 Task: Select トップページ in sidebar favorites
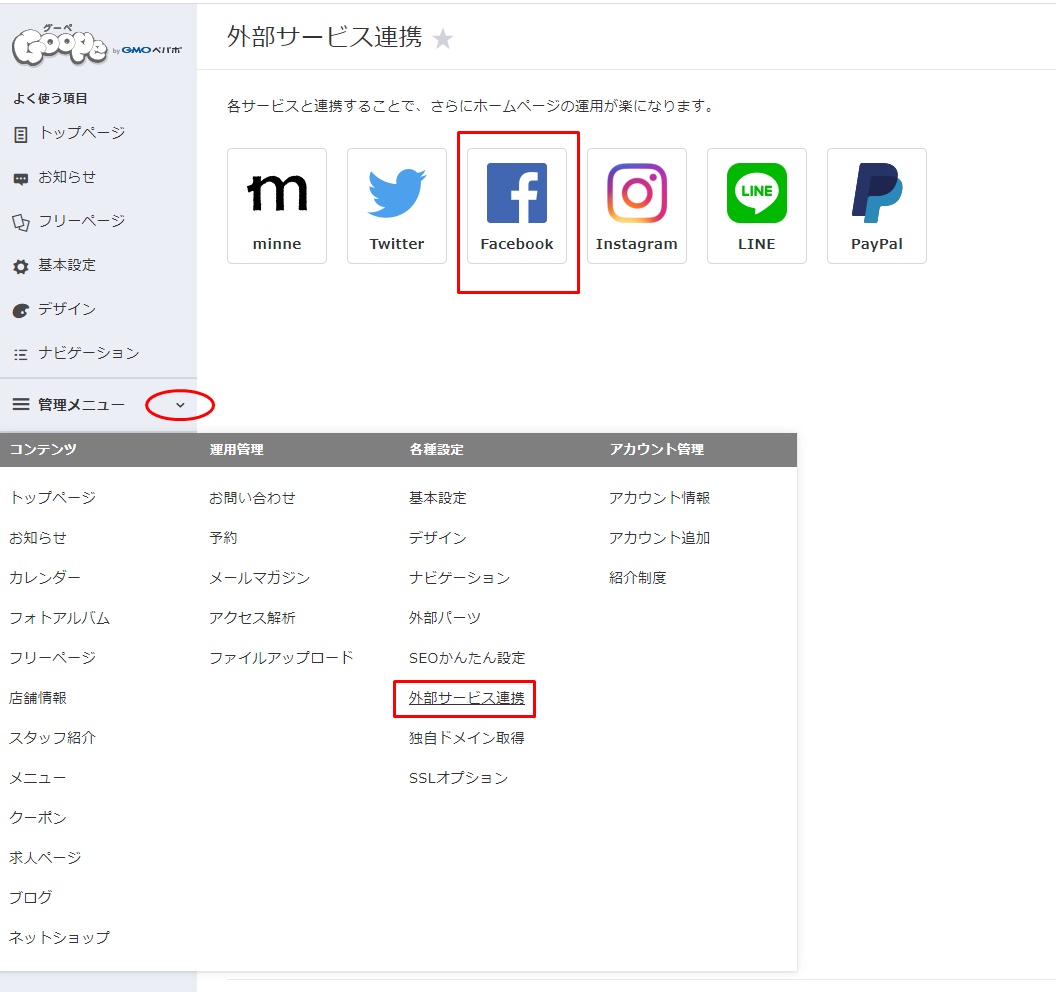pos(81,133)
